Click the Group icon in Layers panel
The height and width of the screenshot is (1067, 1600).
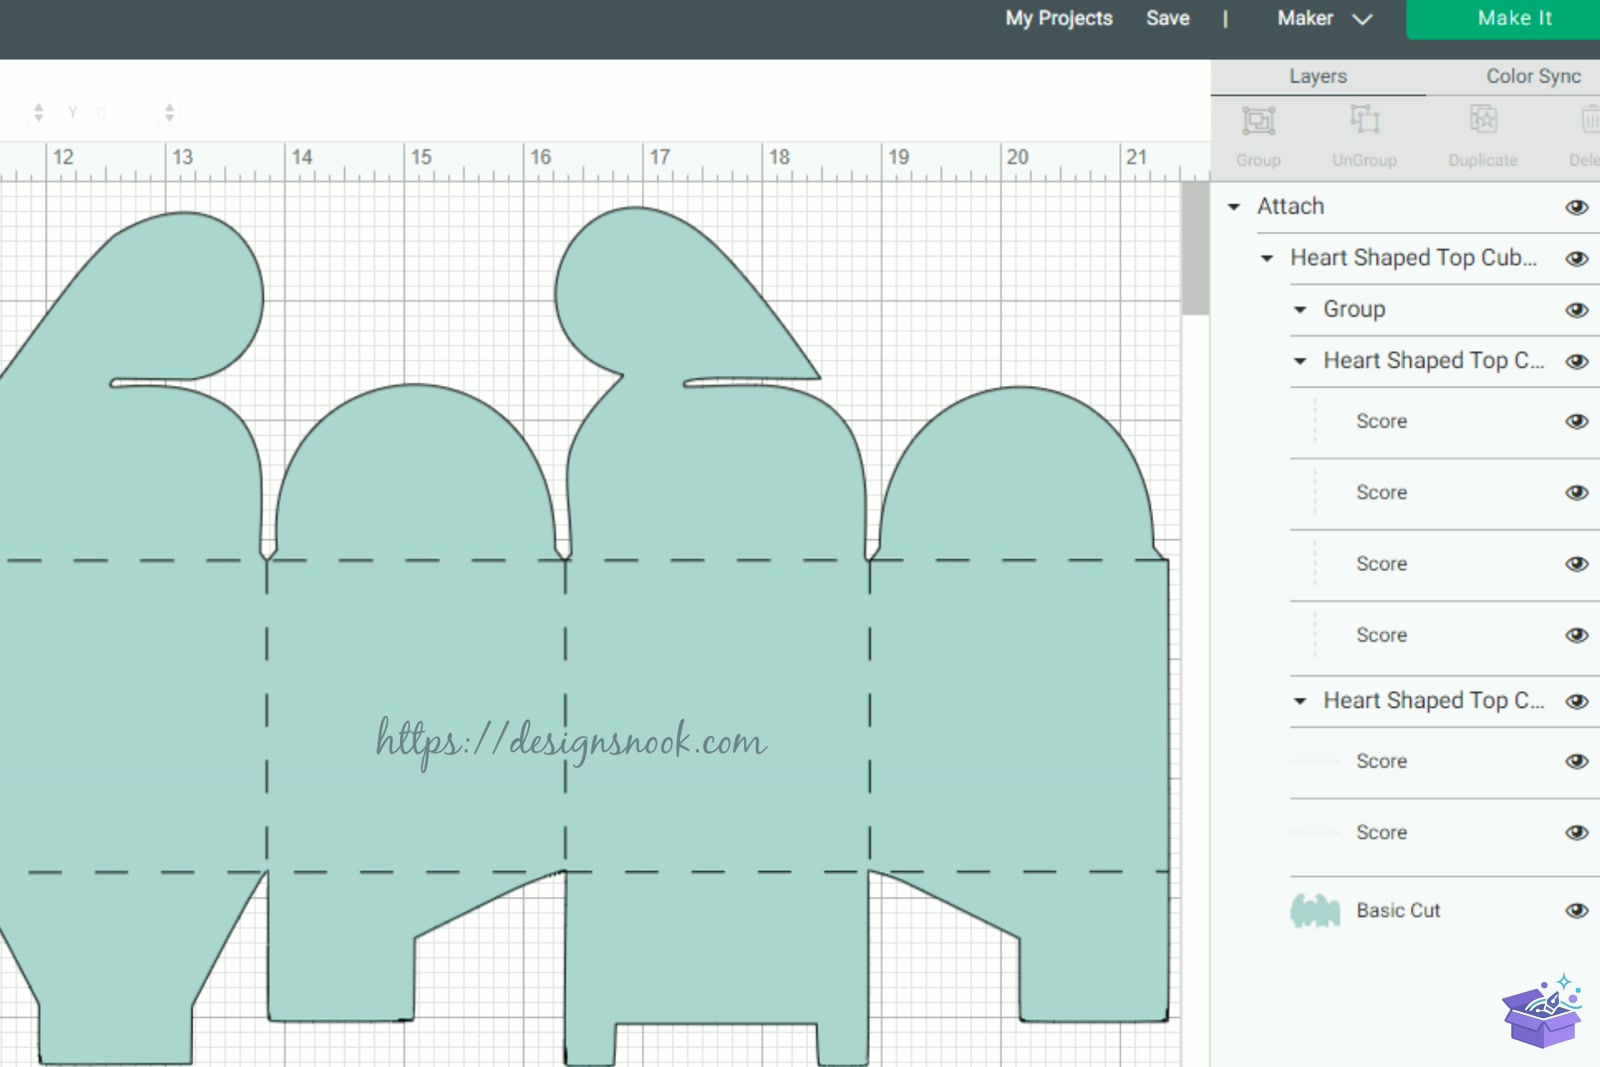[x=1258, y=121]
